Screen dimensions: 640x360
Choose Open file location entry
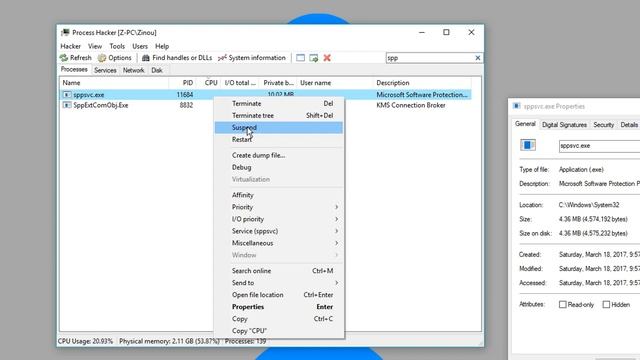pos(279,295)
